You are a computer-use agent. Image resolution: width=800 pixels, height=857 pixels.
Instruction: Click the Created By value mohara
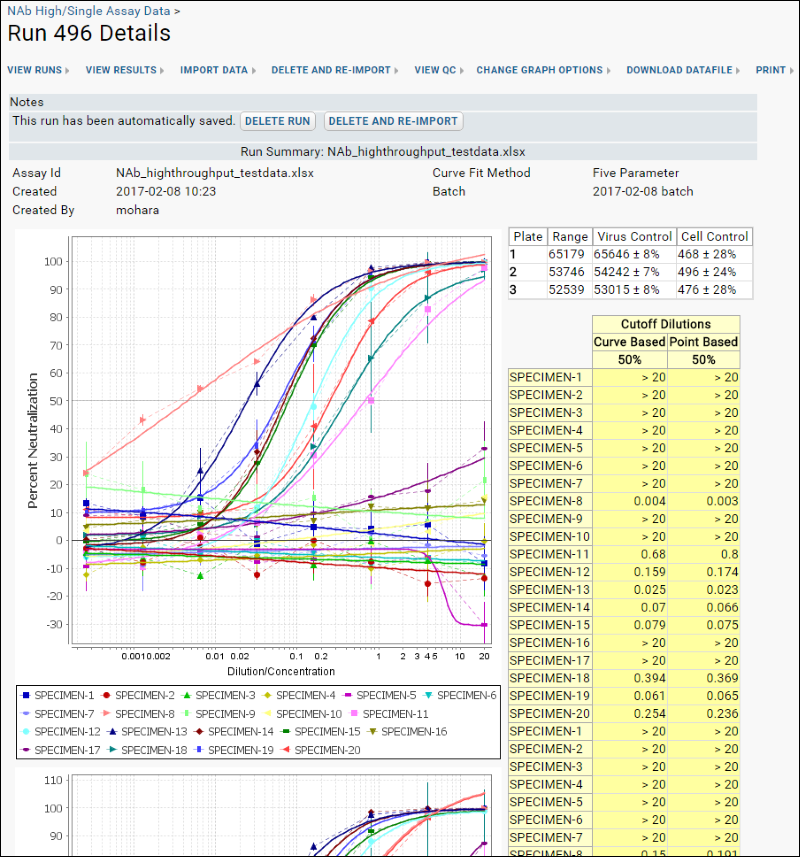[x=138, y=210]
